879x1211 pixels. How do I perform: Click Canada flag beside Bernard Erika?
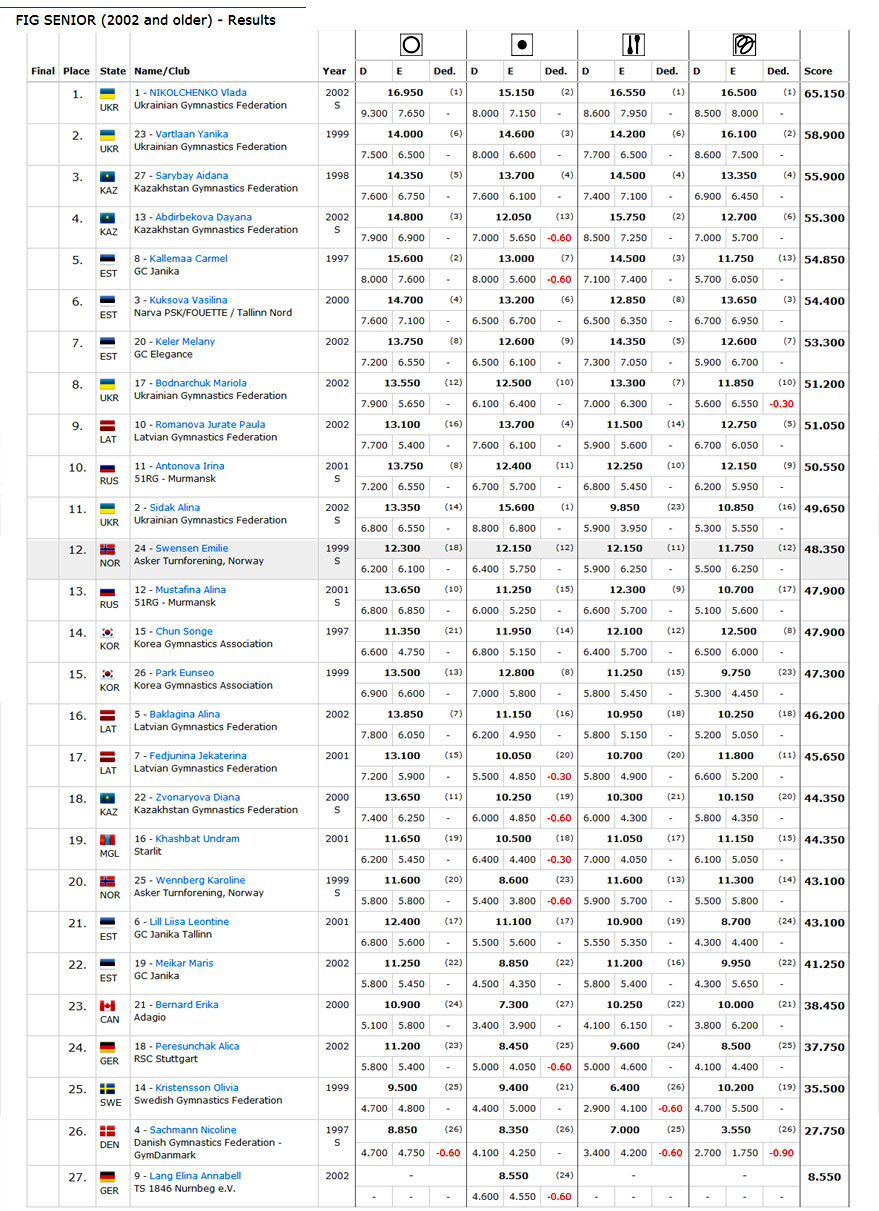(107, 1006)
